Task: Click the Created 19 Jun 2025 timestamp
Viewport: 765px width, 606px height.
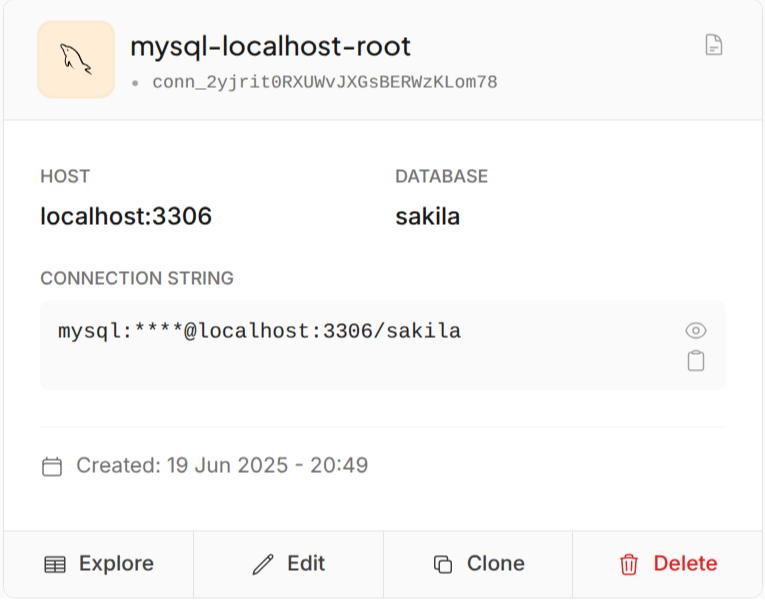Action: (x=222, y=465)
